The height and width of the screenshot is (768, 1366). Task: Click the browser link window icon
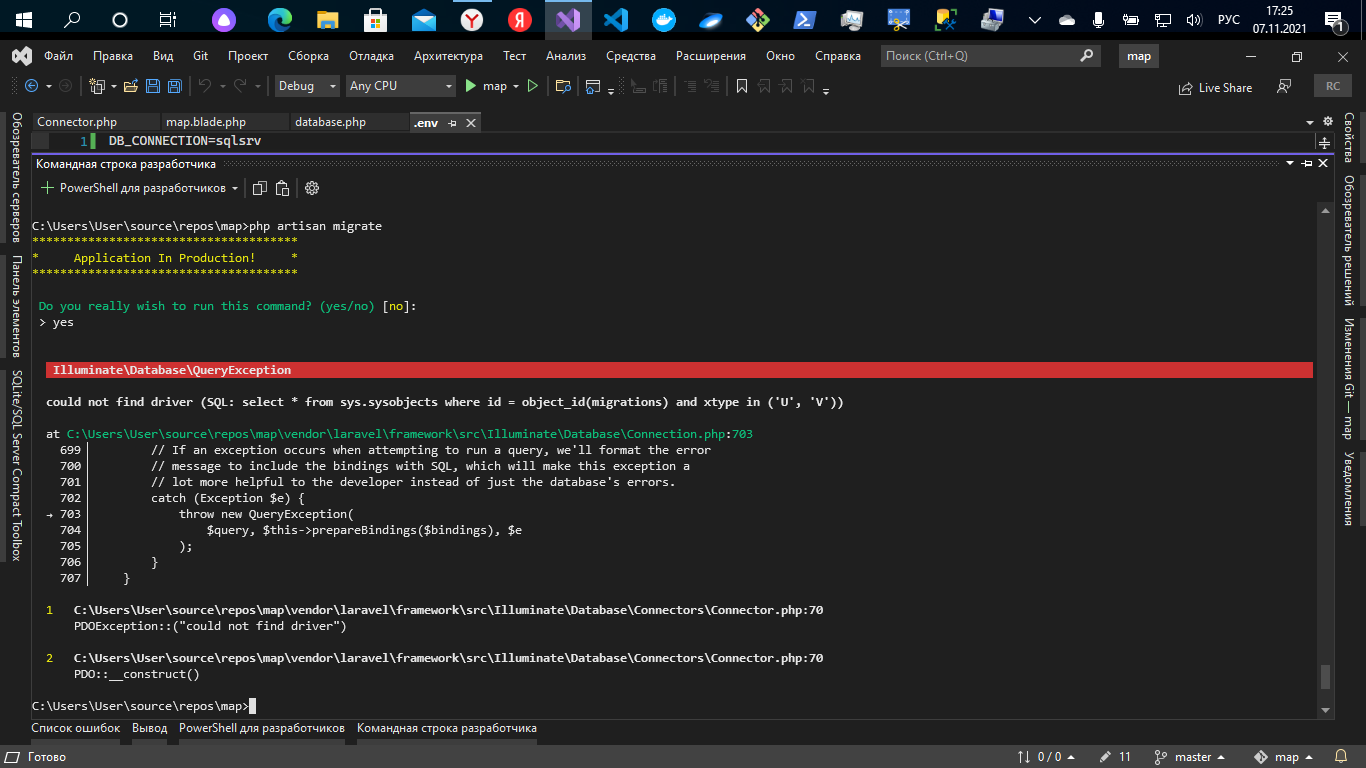click(x=593, y=86)
